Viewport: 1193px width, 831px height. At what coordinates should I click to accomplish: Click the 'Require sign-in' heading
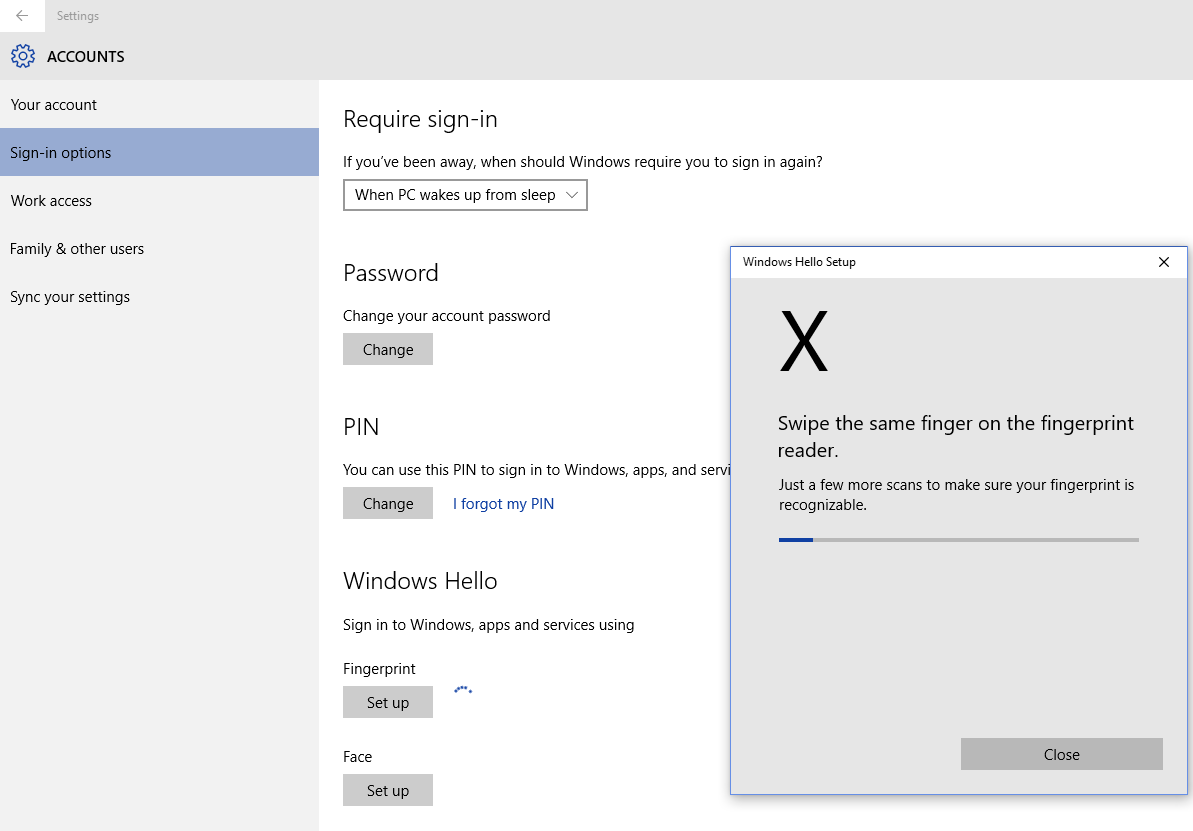[420, 119]
